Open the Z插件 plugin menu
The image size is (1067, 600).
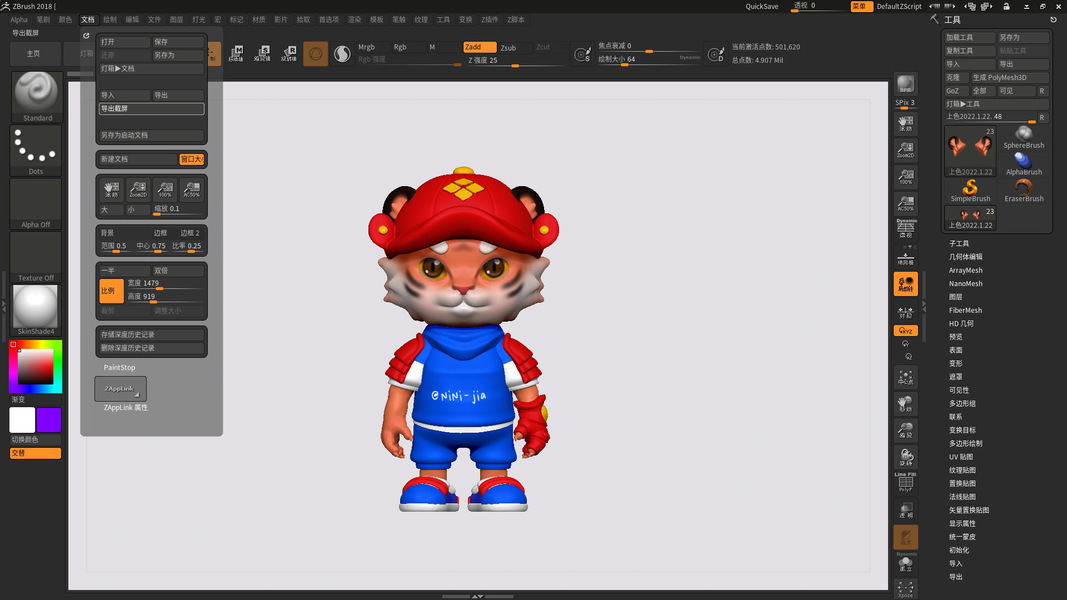(489, 20)
